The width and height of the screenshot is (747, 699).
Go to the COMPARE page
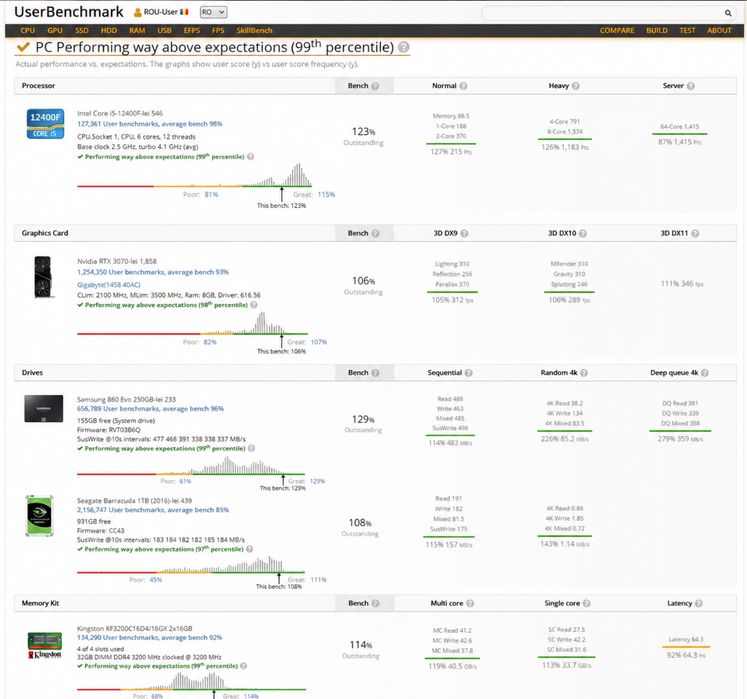(617, 30)
